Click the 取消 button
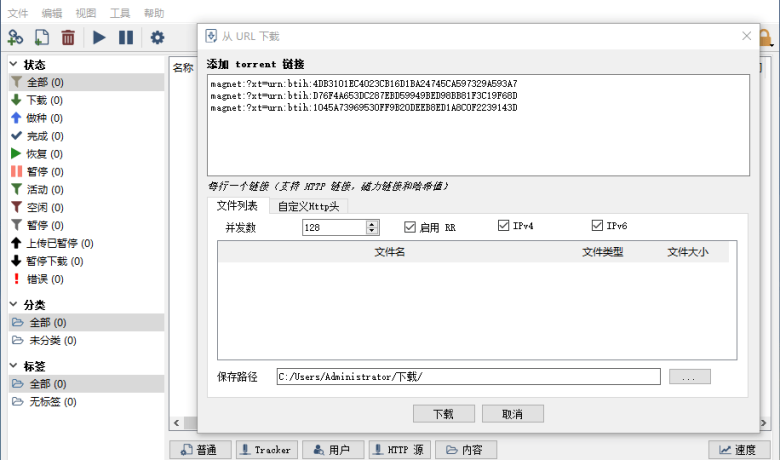780x460 pixels. coord(512,414)
